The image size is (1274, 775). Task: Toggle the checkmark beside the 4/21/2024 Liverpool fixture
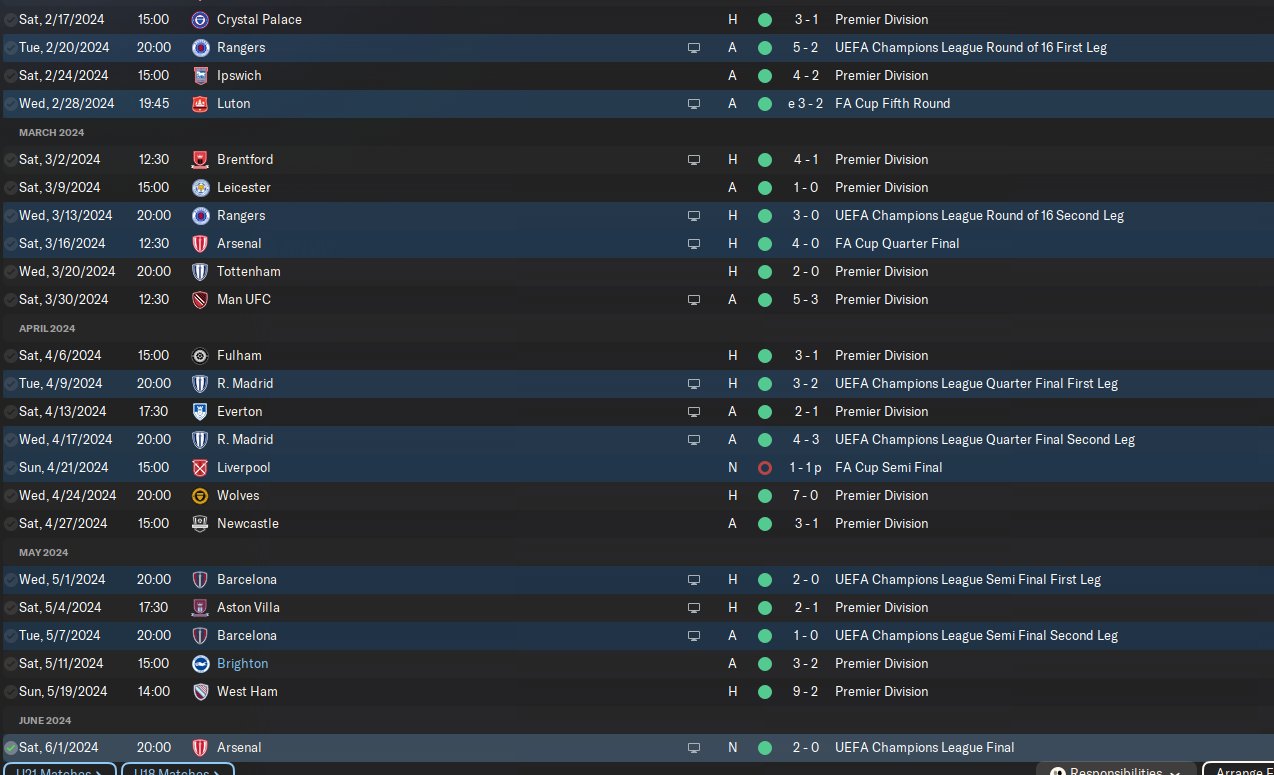coord(10,467)
